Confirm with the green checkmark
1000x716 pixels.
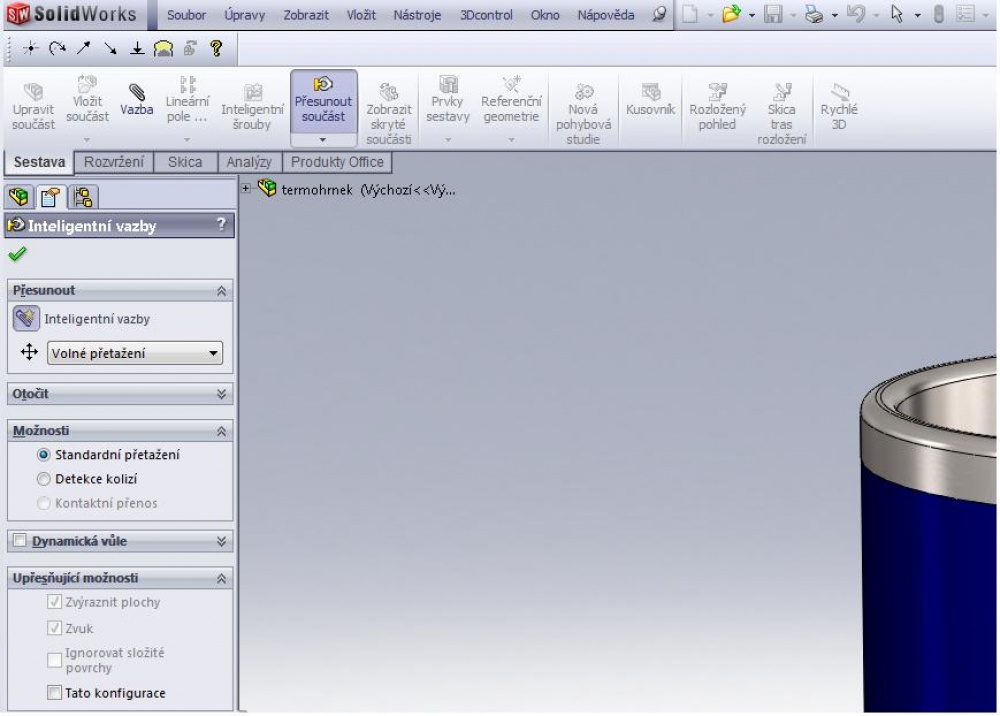[17, 254]
